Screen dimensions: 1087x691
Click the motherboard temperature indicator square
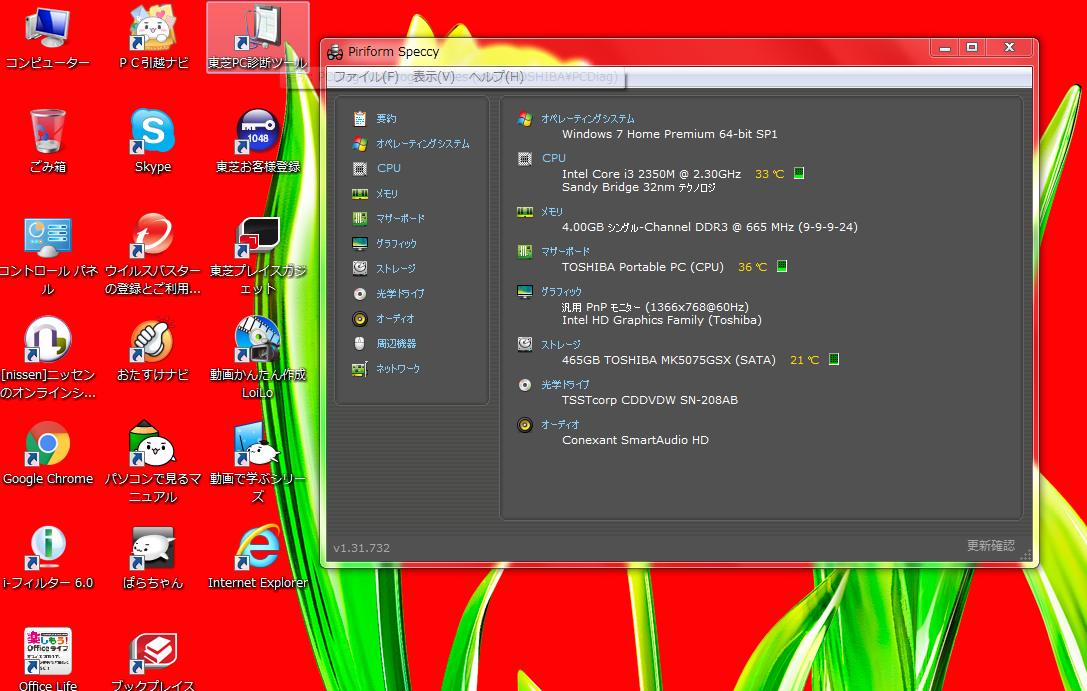[x=781, y=266]
